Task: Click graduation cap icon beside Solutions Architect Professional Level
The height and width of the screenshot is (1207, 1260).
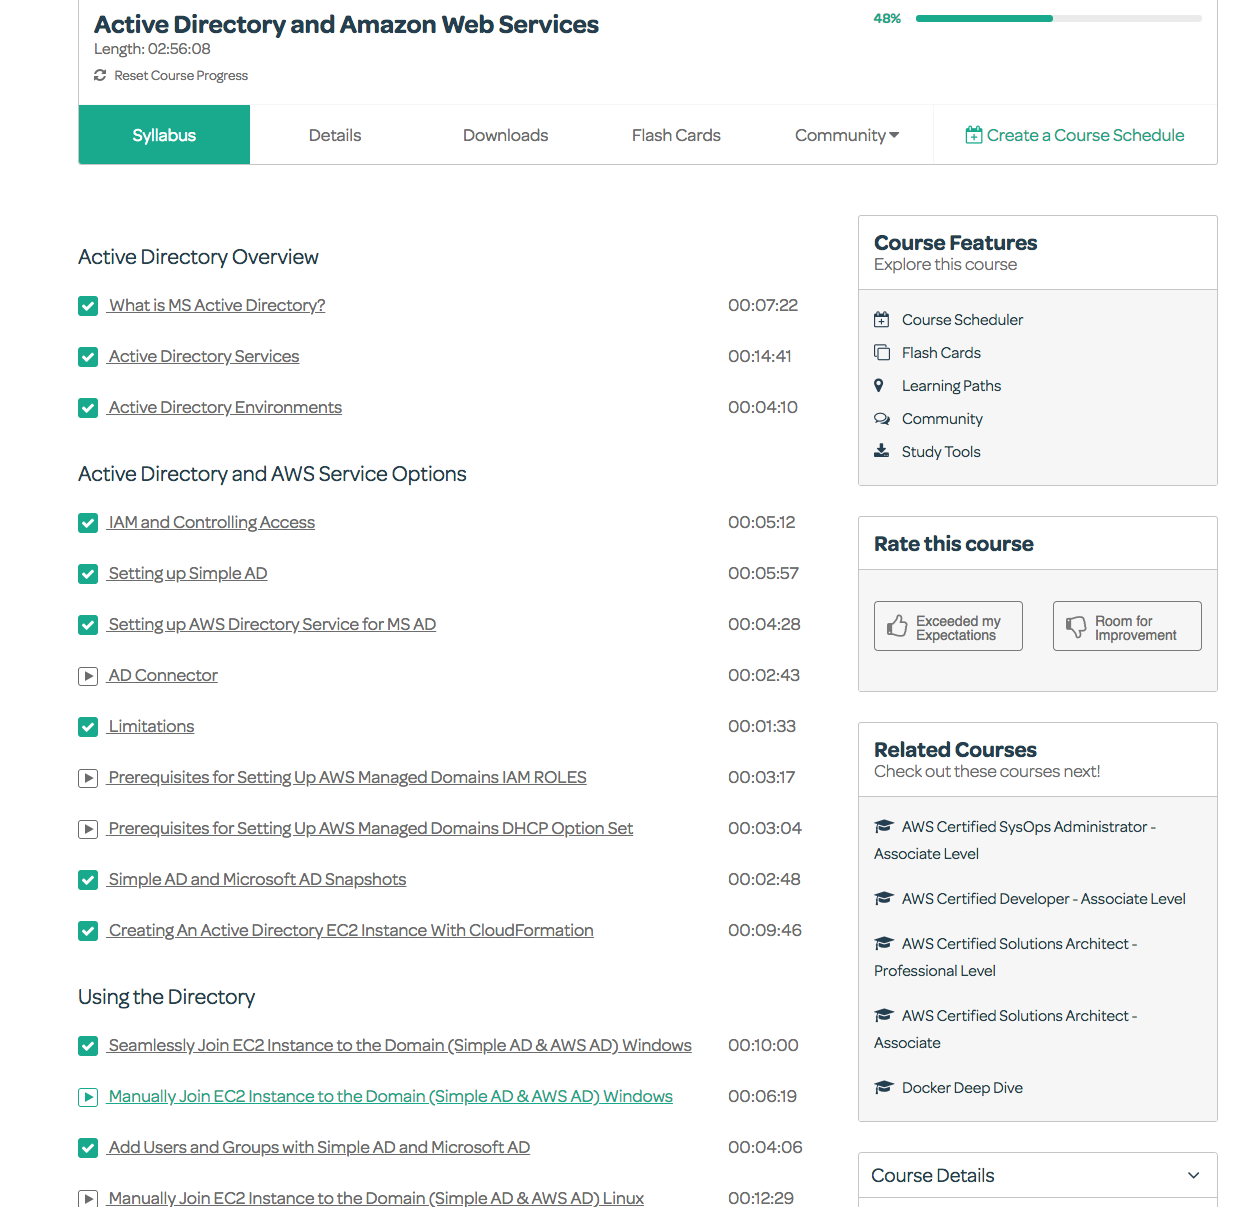Action: [883, 943]
